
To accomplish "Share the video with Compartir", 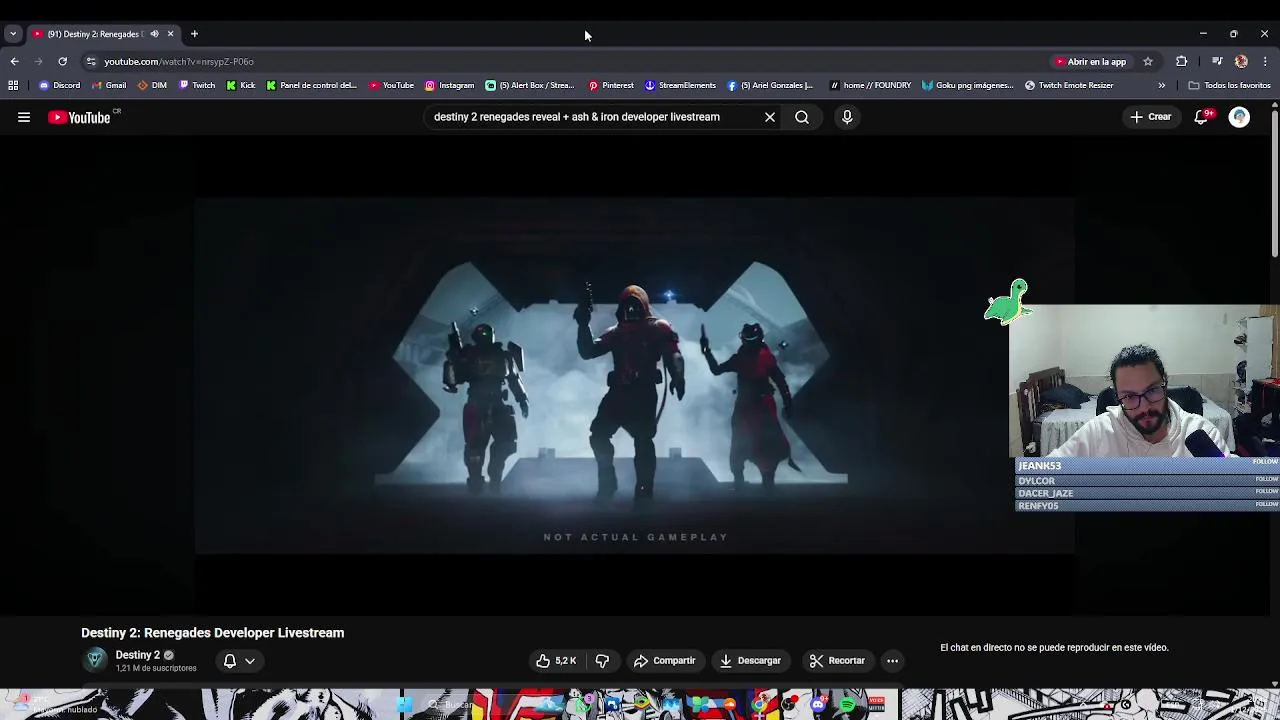I will coord(665,660).
